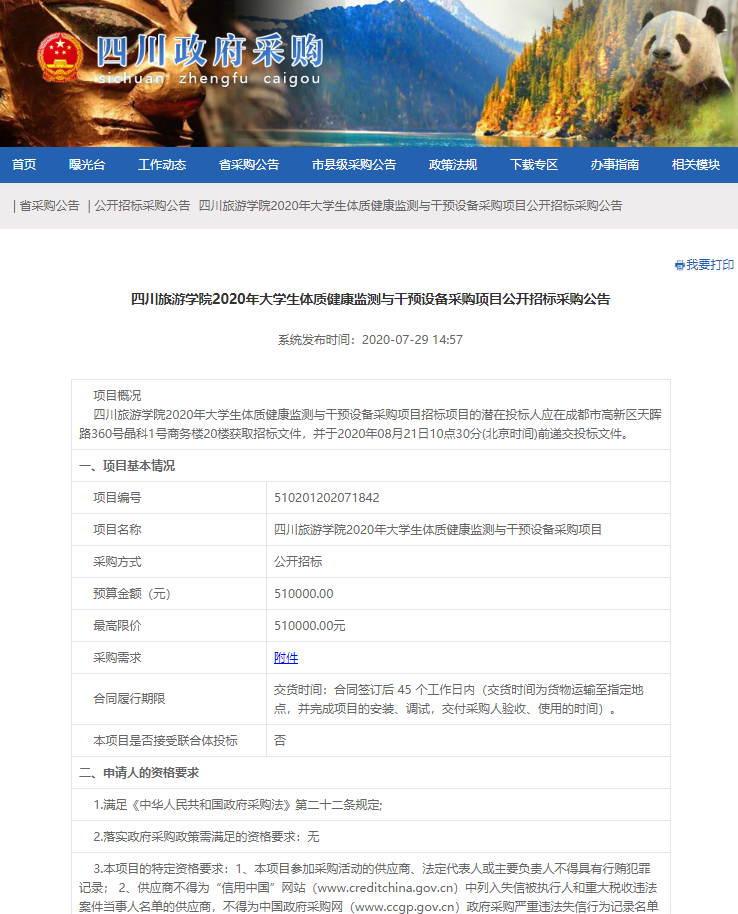Image resolution: width=738 pixels, height=914 pixels.
Task: Click the printer icon beside 我要打印
Action: click(680, 265)
